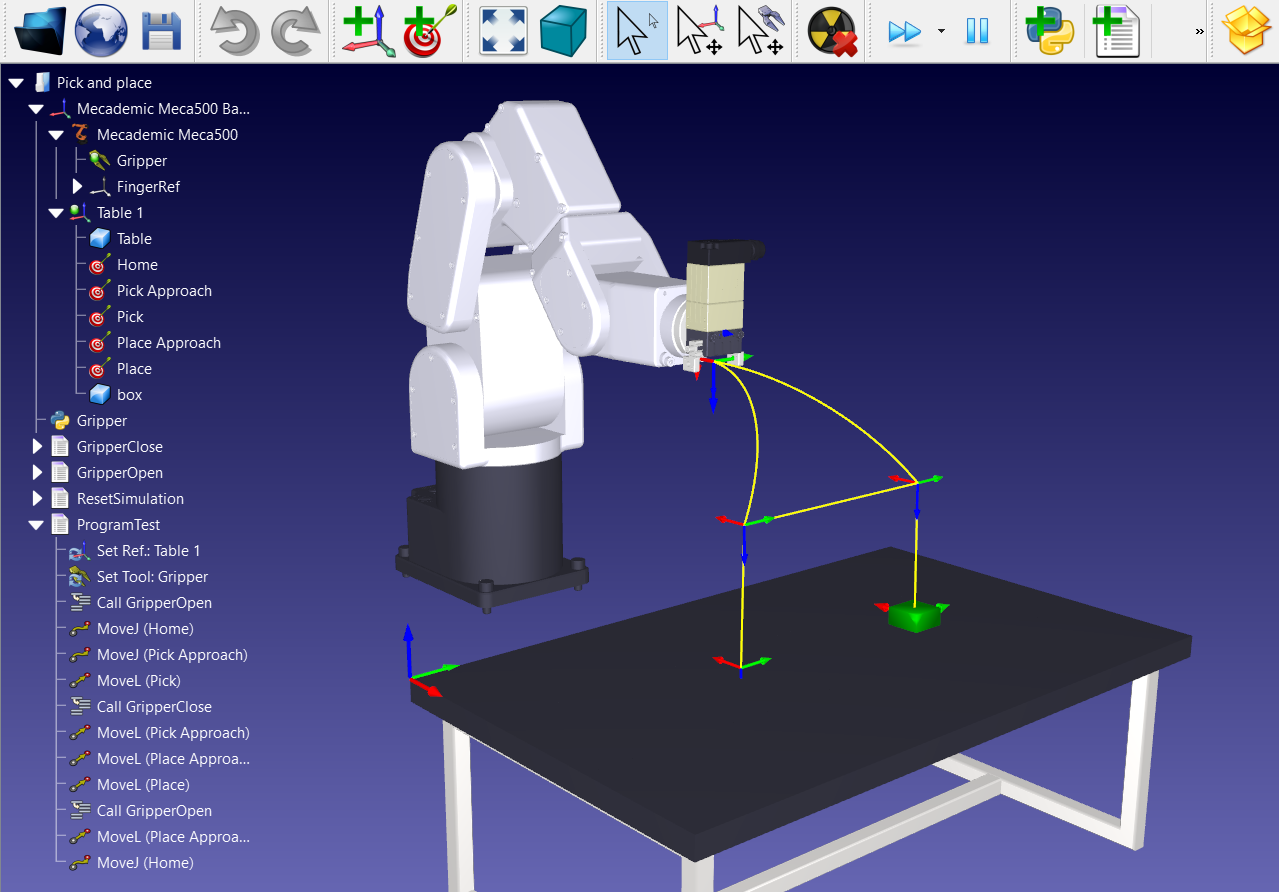Screen dimensions: 1279x892
Task: Expand the GripperClose program node
Action: click(37, 447)
